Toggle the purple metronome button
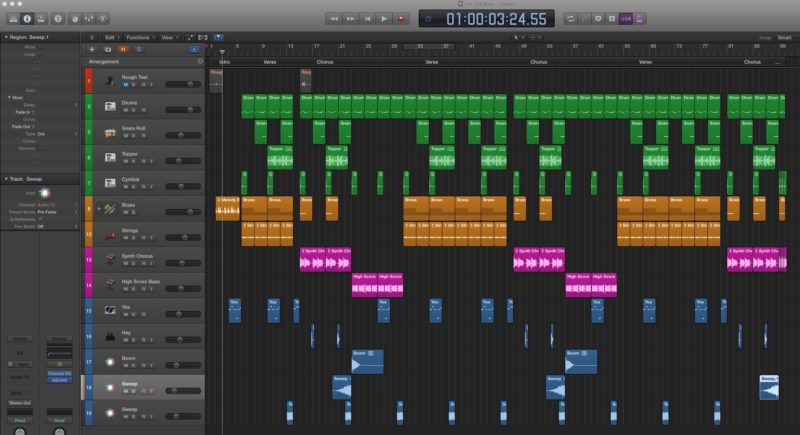This screenshot has height=435, width=800. pos(639,19)
